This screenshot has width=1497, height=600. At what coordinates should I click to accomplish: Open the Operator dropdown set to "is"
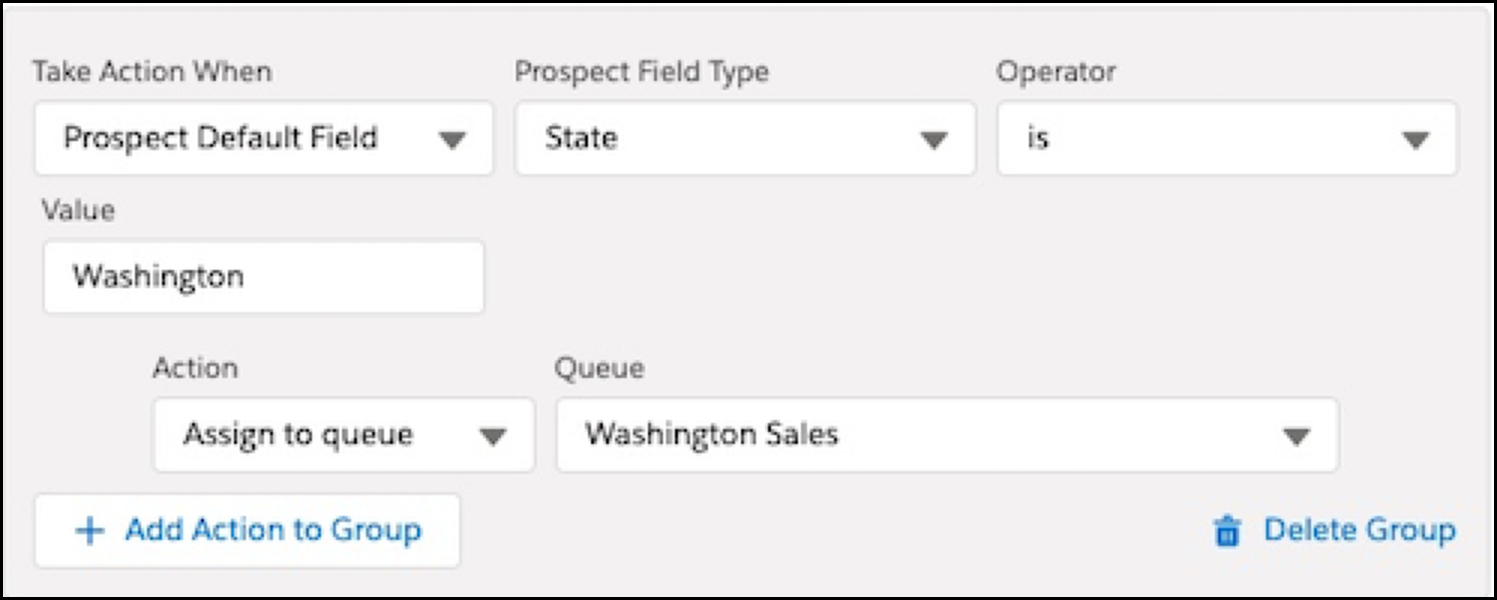point(1226,138)
